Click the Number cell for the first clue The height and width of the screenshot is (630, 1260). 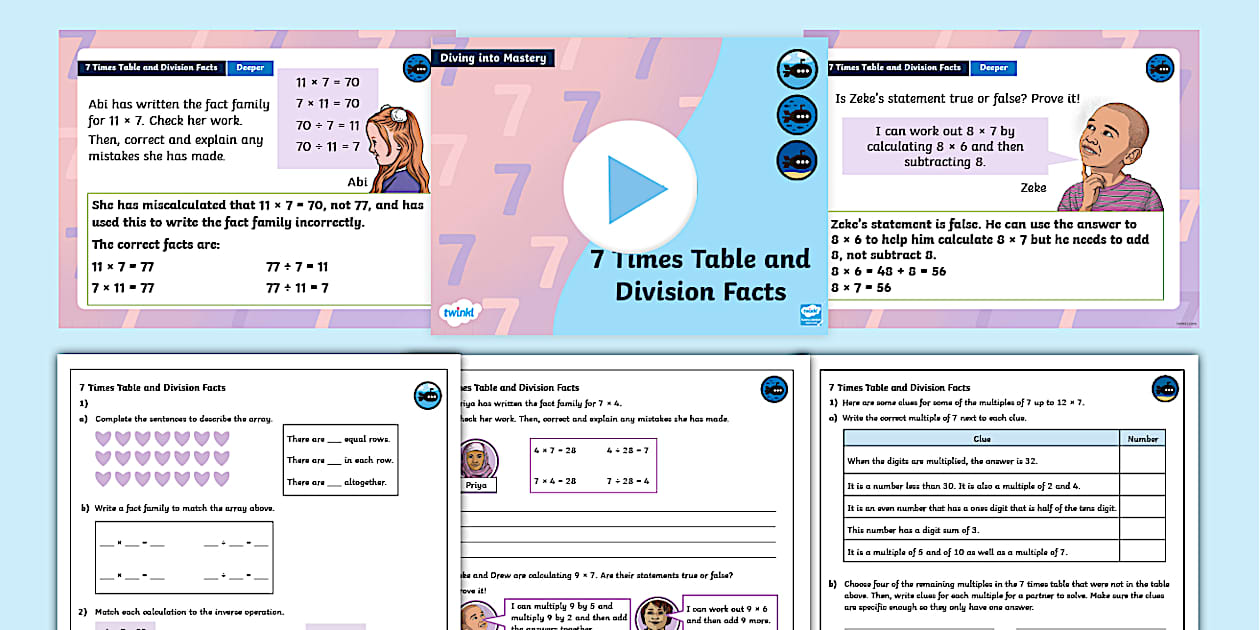1142,461
